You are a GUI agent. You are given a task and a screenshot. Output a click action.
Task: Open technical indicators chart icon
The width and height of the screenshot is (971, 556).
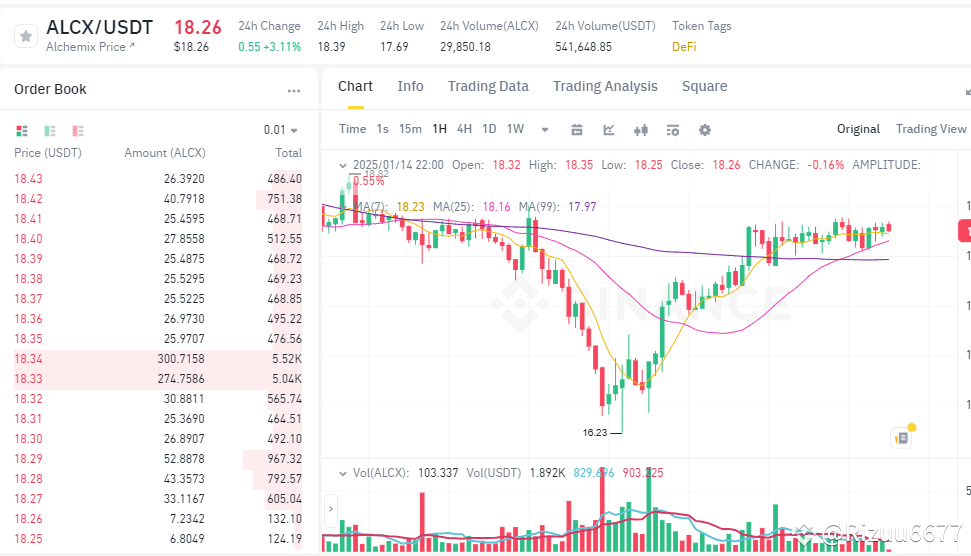coord(609,129)
